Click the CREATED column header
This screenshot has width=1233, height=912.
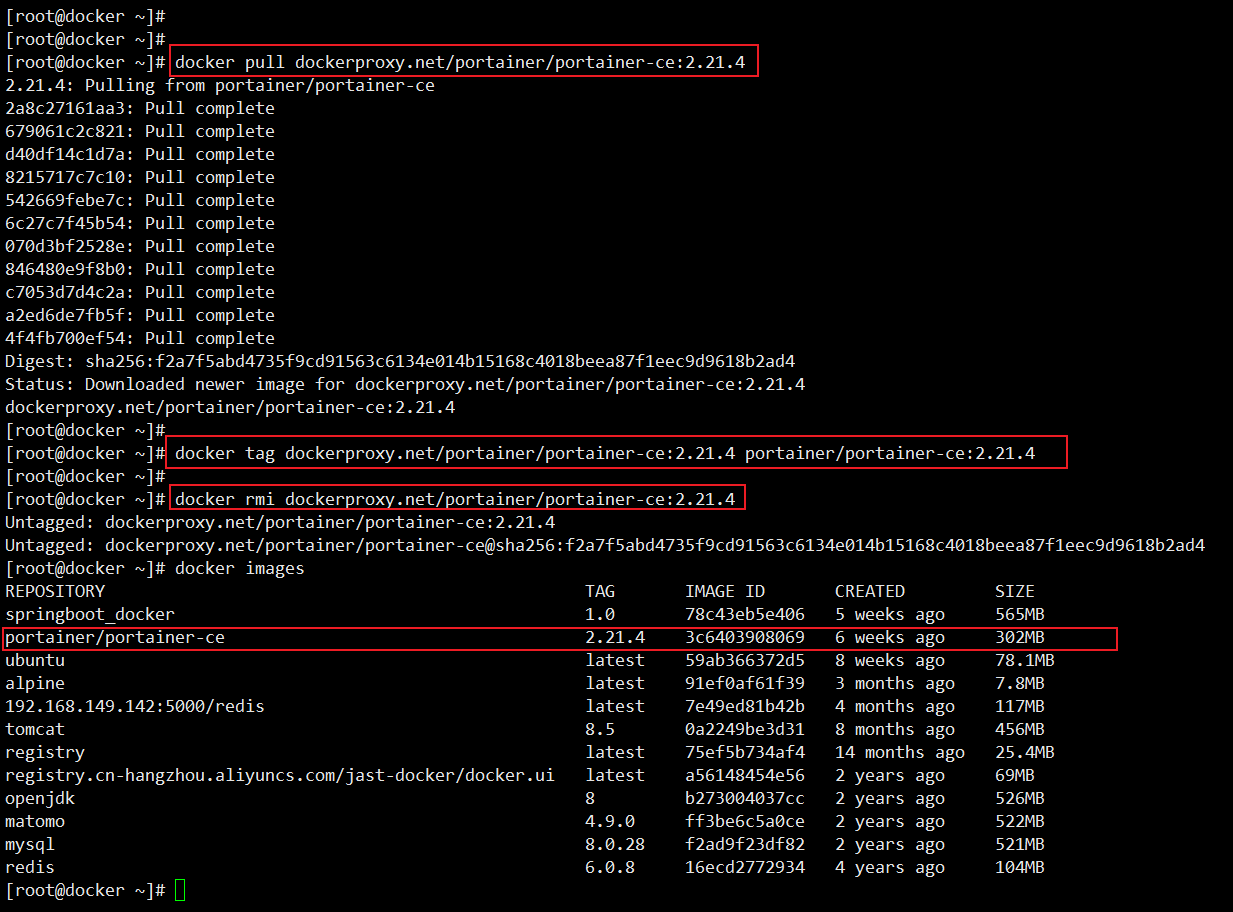click(870, 591)
